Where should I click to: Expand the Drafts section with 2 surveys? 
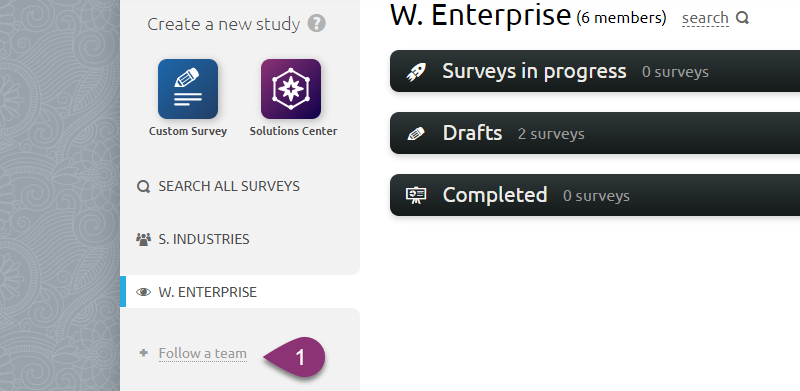pos(595,133)
